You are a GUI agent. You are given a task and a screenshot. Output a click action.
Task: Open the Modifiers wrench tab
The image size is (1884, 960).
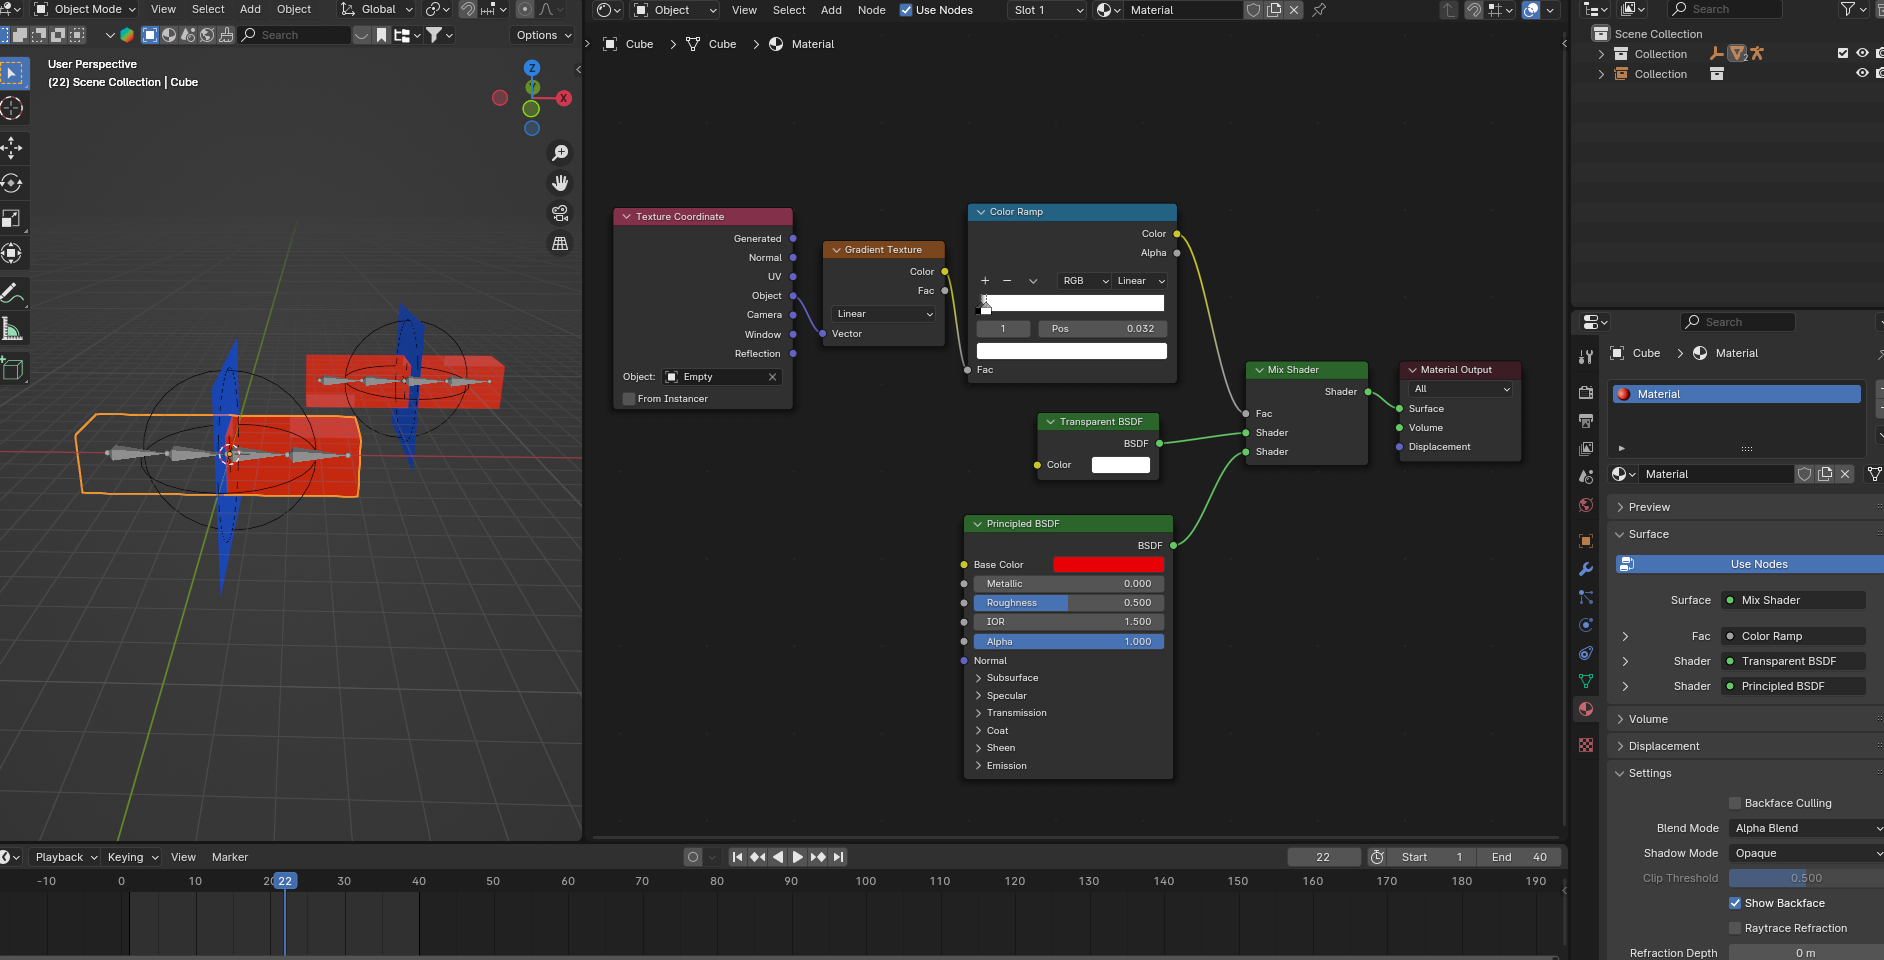coord(1586,569)
